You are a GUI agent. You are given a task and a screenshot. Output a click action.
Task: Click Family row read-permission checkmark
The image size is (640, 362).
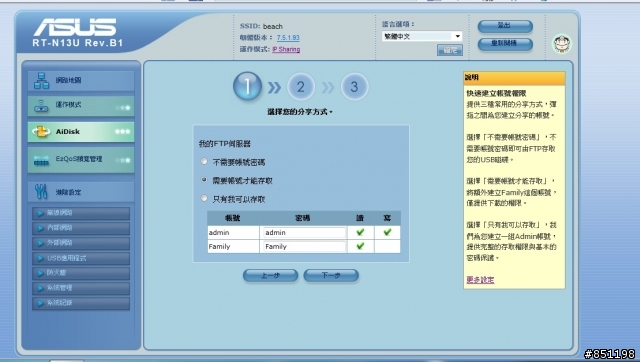click(360, 246)
